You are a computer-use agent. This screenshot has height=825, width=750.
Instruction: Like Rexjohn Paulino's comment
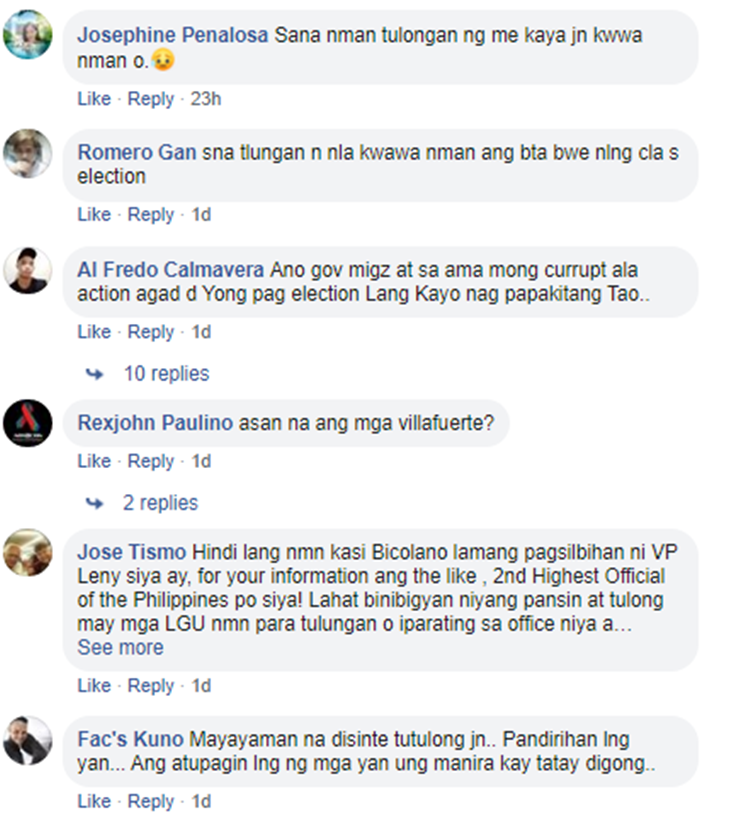click(x=94, y=461)
